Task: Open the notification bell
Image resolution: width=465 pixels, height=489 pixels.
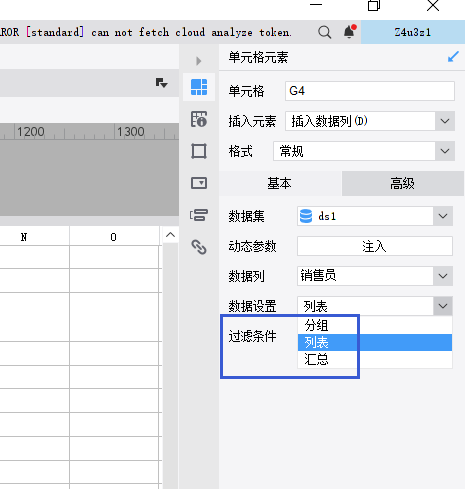Action: pos(349,32)
